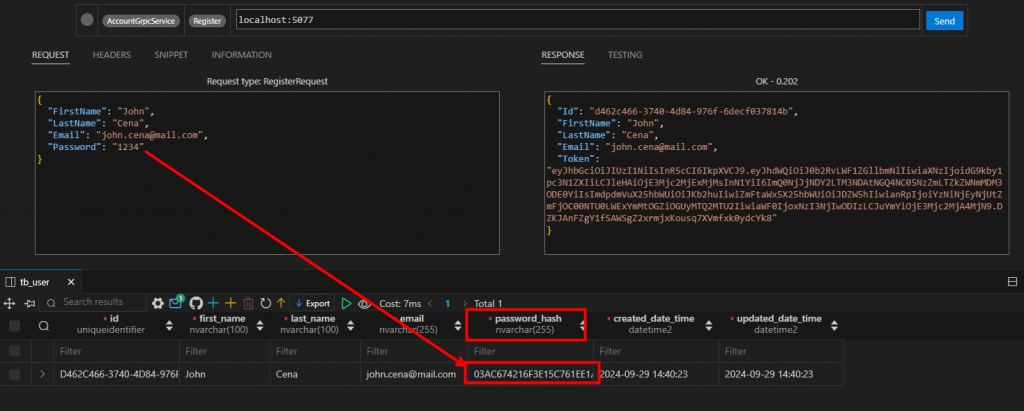Sort by the id column arrows
The width and height of the screenshot is (1024, 411).
coord(169,325)
